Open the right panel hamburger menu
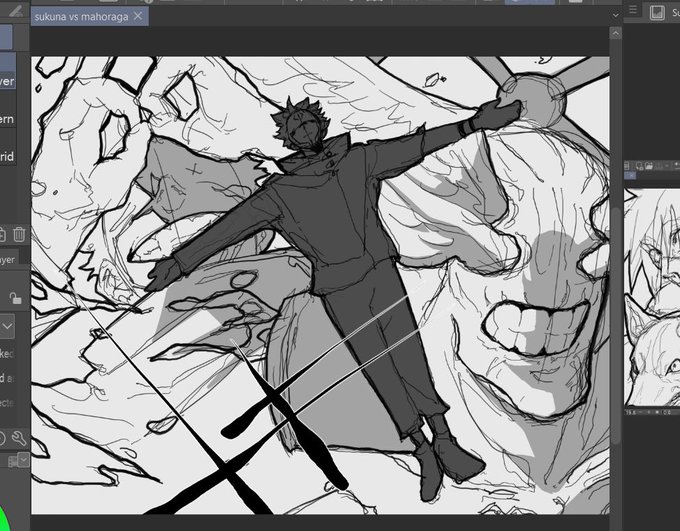This screenshot has height=531, width=680. pyautogui.click(x=633, y=10)
